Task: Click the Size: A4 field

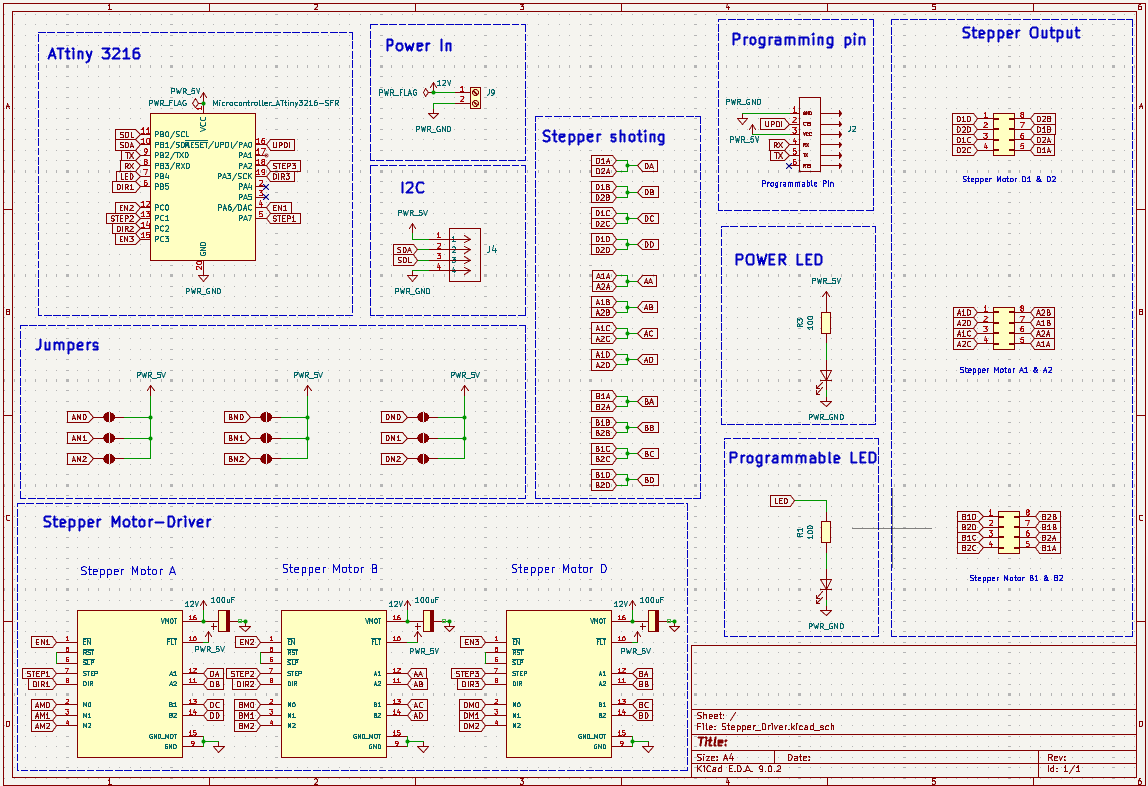Action: [x=715, y=757]
